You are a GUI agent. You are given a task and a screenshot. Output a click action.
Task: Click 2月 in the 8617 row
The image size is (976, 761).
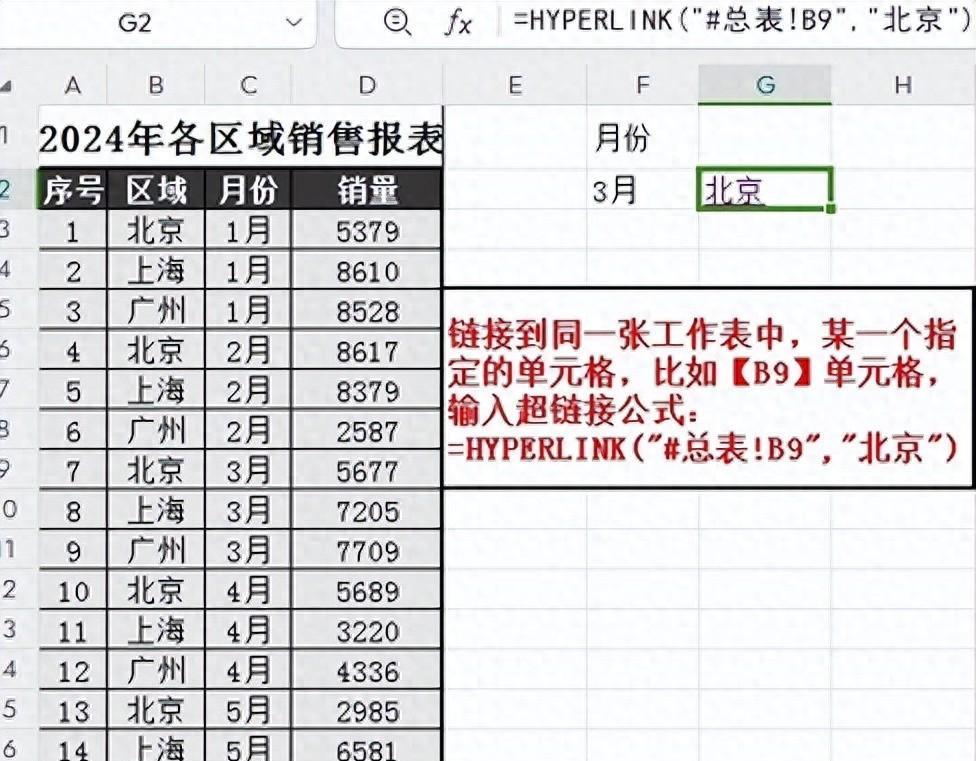click(248, 352)
